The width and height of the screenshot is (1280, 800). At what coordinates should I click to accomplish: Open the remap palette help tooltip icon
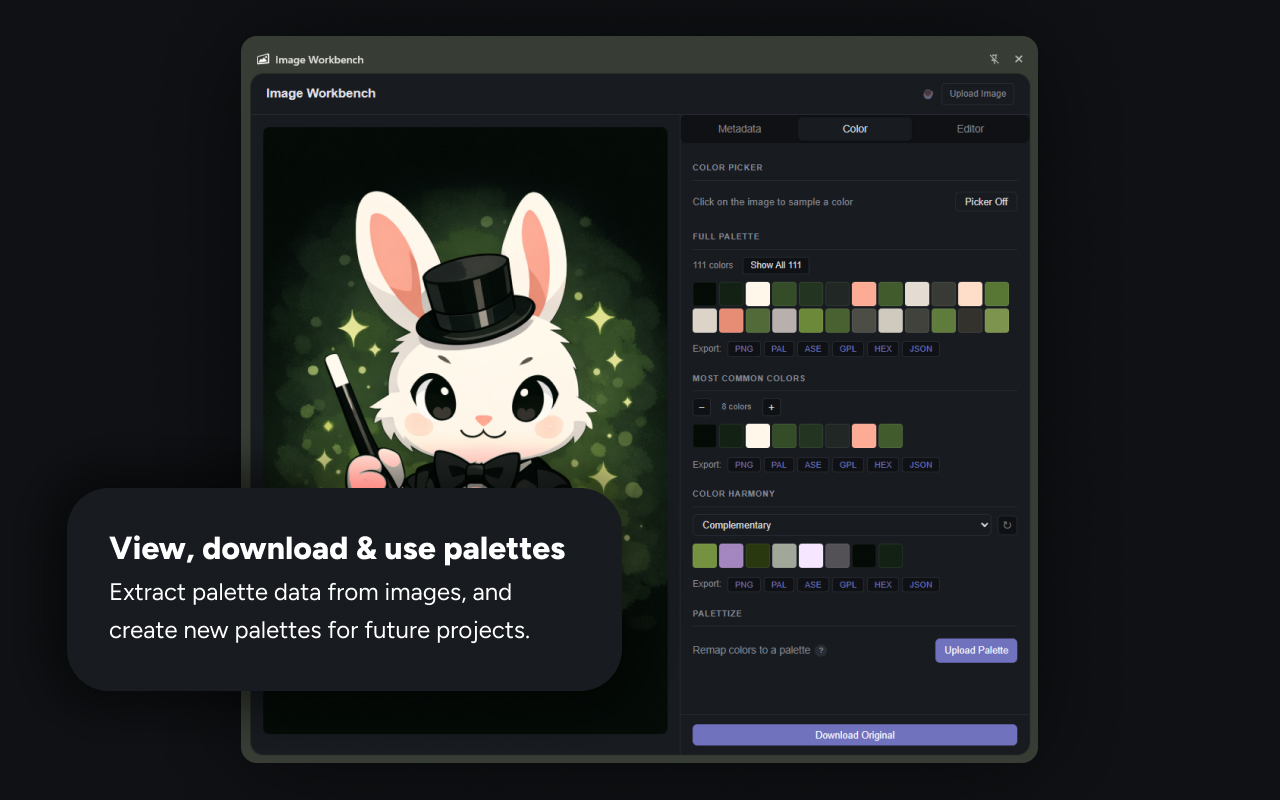click(821, 650)
